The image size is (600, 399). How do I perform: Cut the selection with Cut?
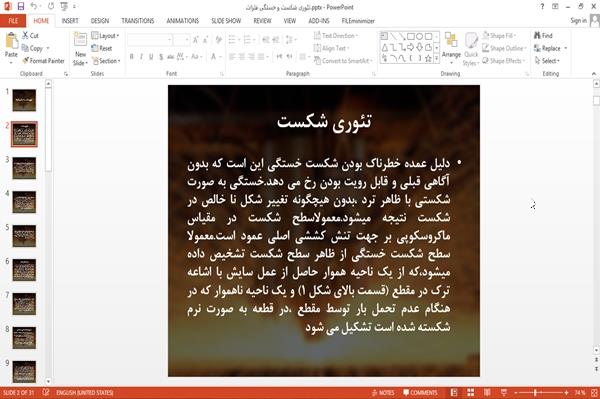click(30, 36)
